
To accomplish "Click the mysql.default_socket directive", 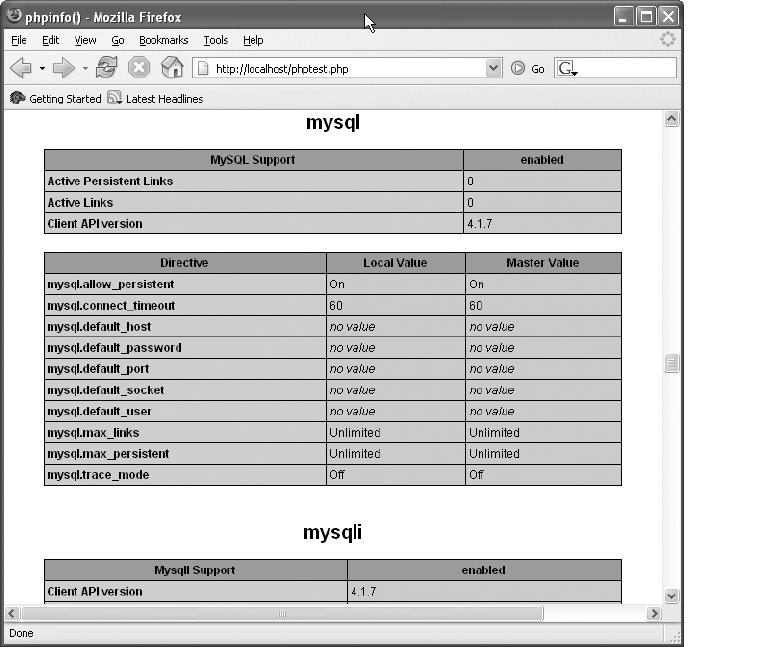I will (105, 390).
